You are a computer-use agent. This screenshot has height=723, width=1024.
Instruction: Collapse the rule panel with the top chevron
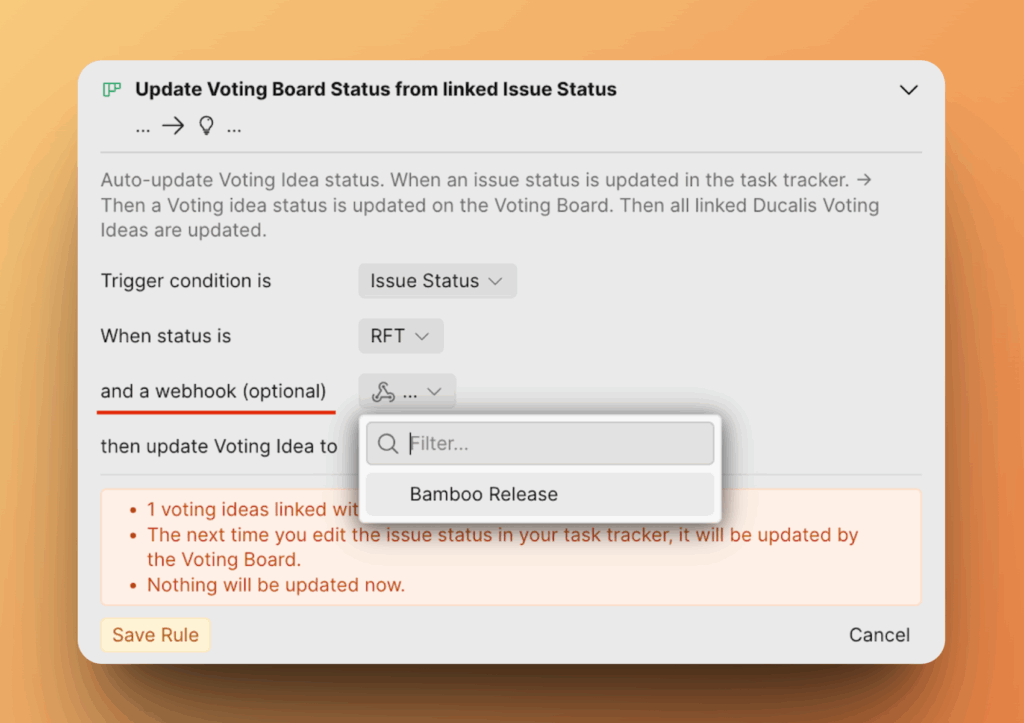pyautogui.click(x=908, y=90)
